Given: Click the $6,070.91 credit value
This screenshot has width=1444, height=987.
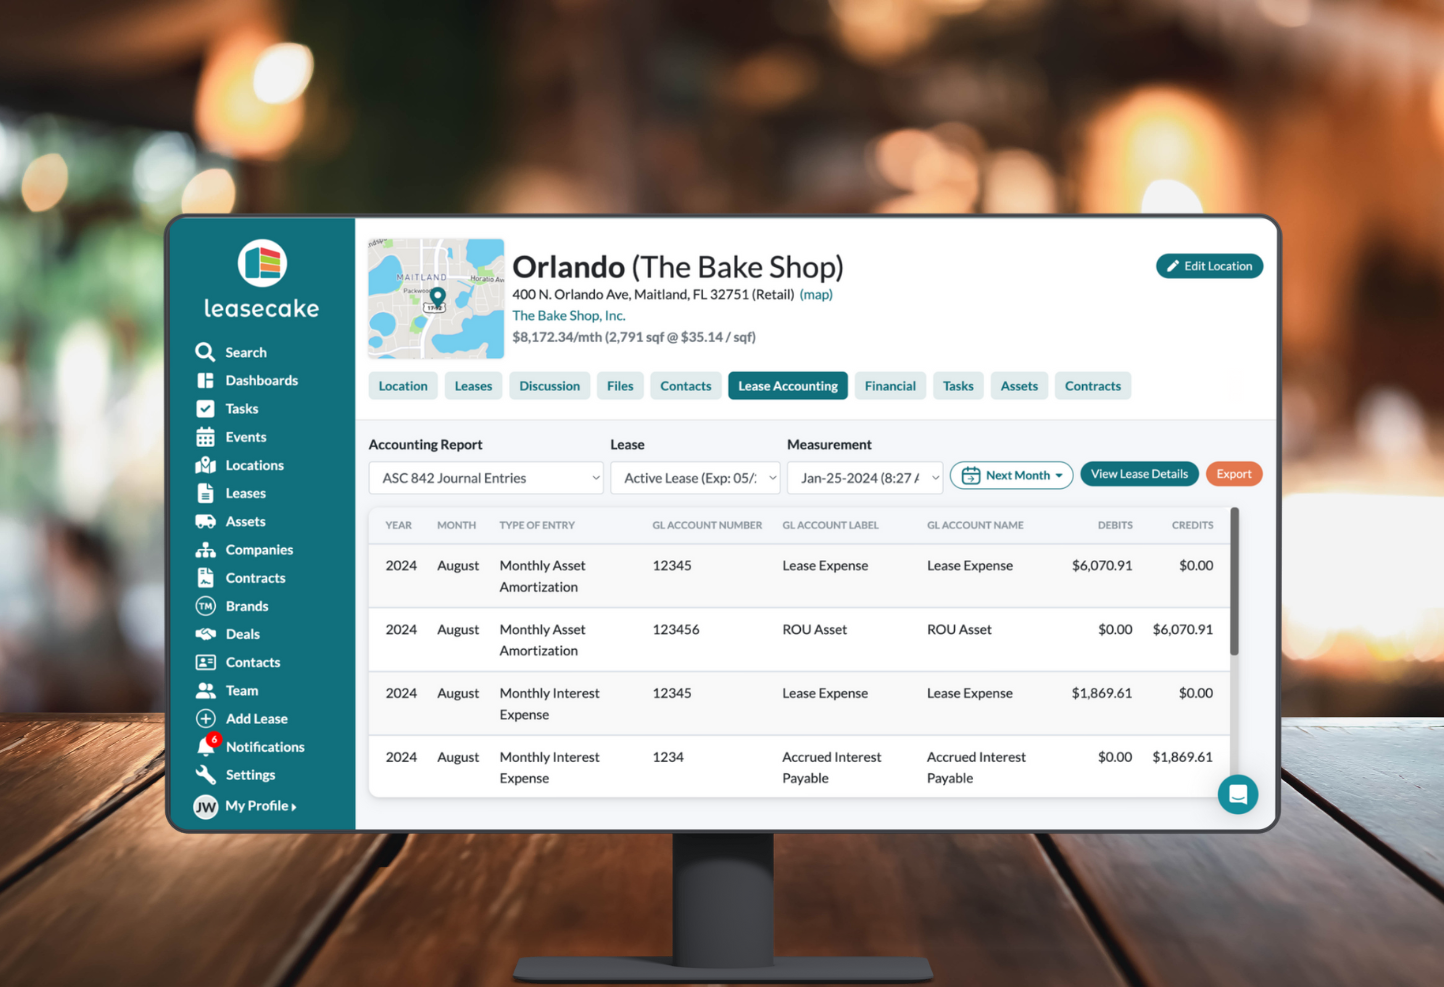Looking at the screenshot, I should click(x=1183, y=629).
